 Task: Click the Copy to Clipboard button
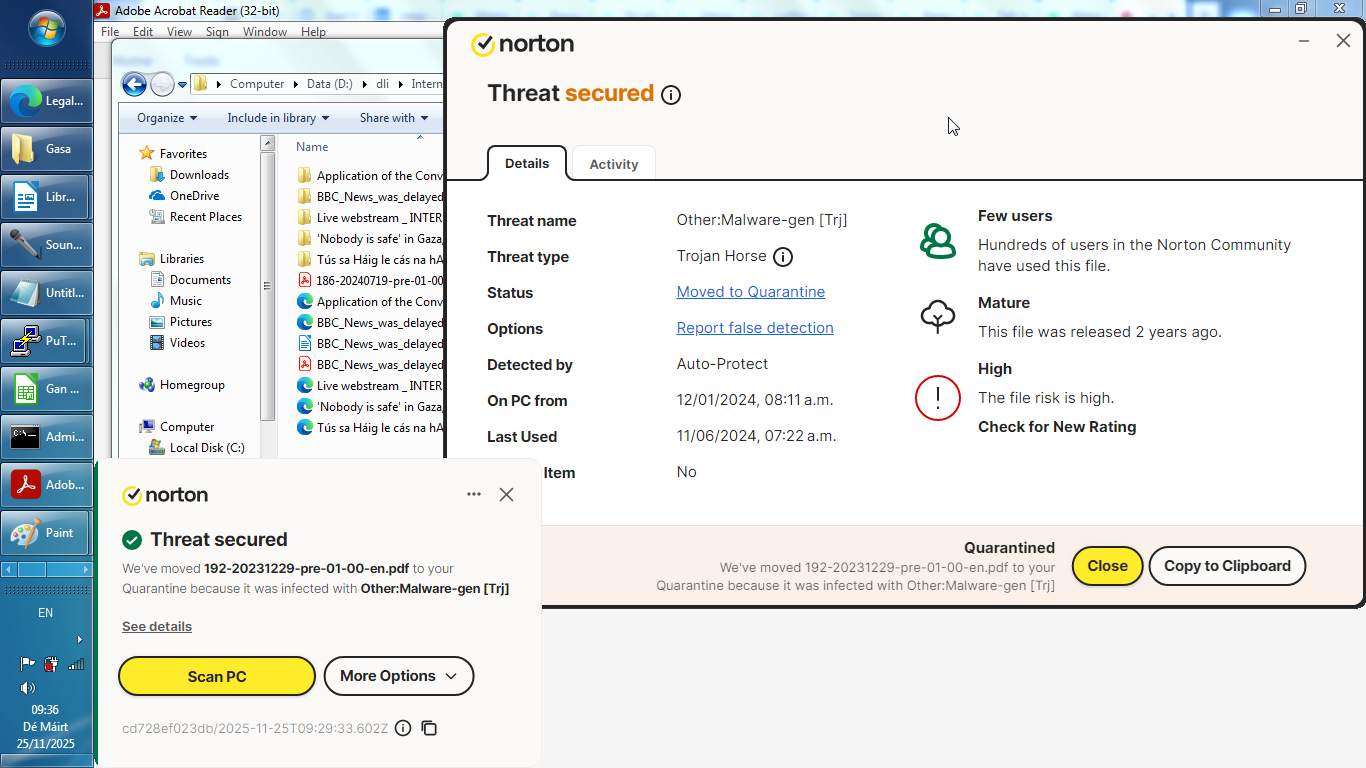coord(1227,566)
